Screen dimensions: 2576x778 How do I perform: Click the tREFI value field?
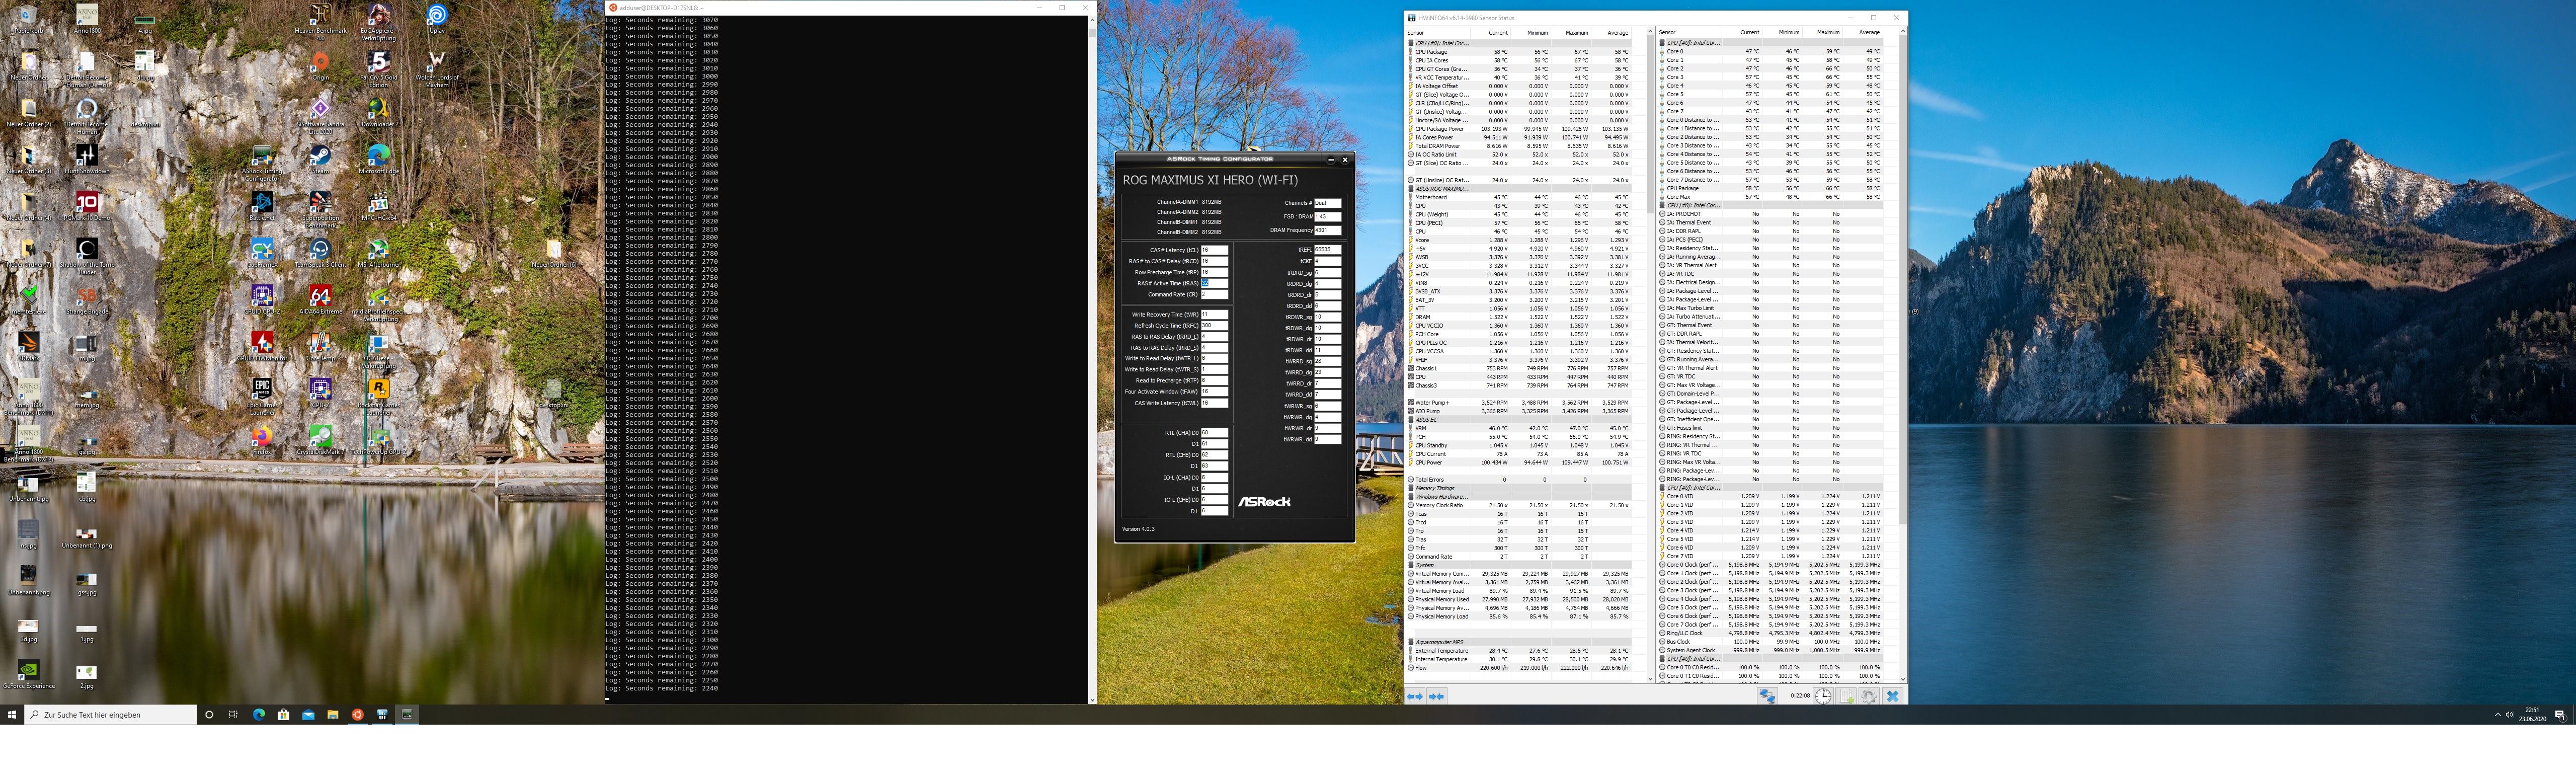tap(1327, 250)
